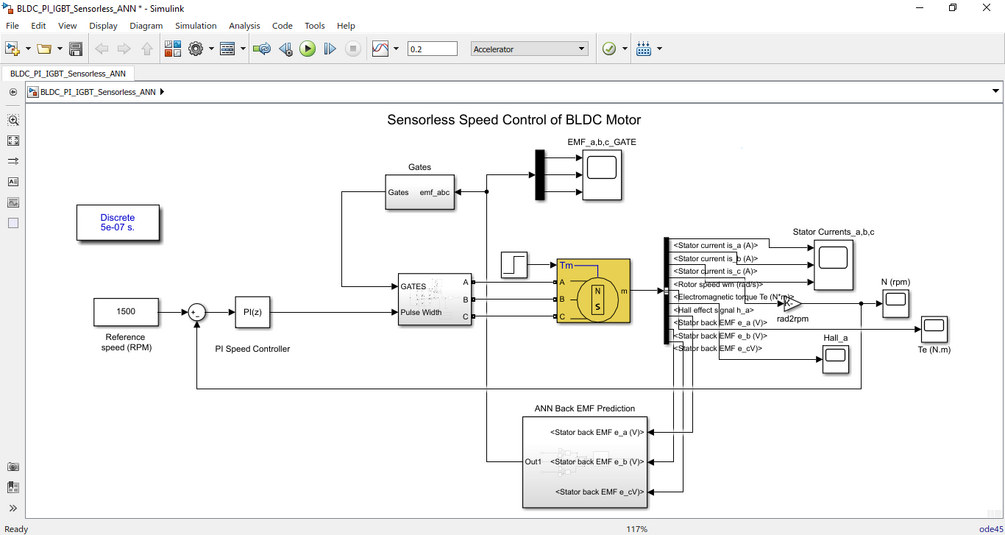Click the simulation stop time field

(433, 49)
